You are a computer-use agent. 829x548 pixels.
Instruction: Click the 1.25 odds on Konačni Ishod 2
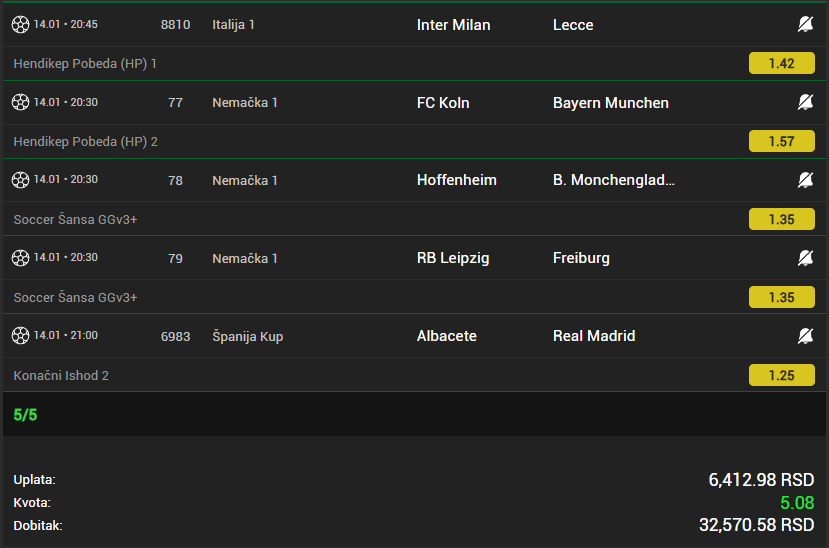781,375
